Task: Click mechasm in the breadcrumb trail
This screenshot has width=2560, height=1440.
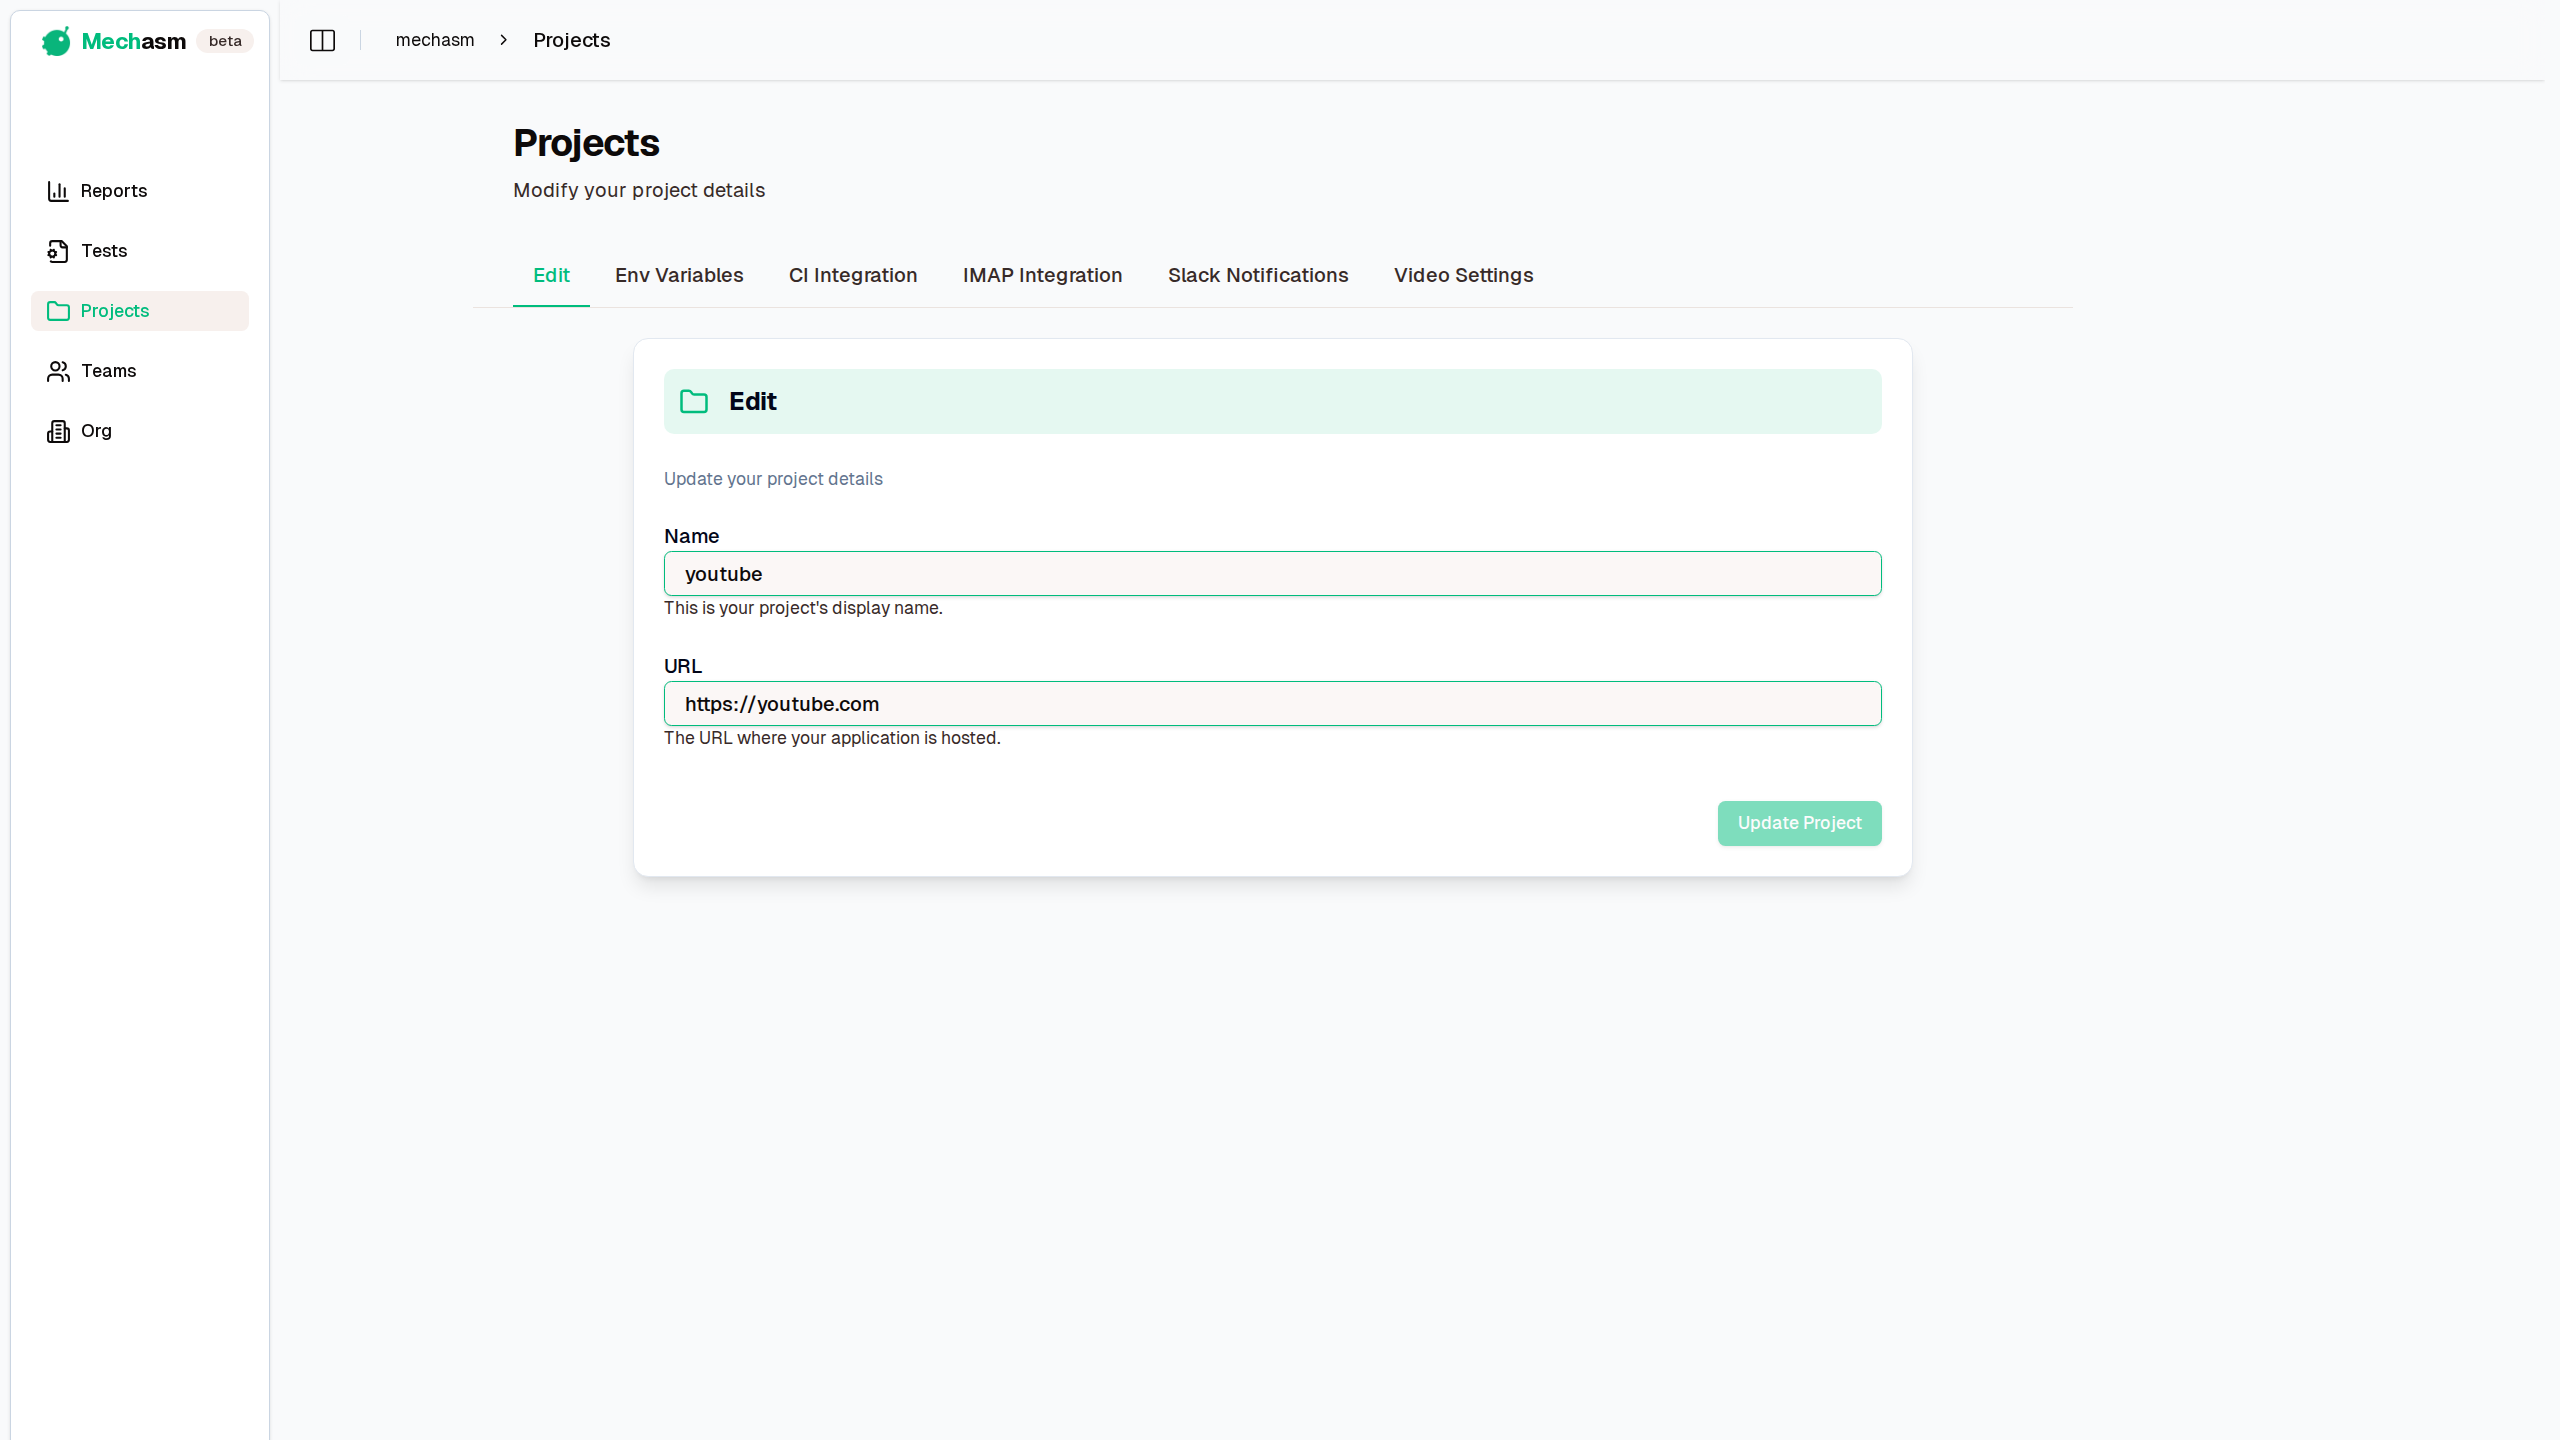Action: 434,40
